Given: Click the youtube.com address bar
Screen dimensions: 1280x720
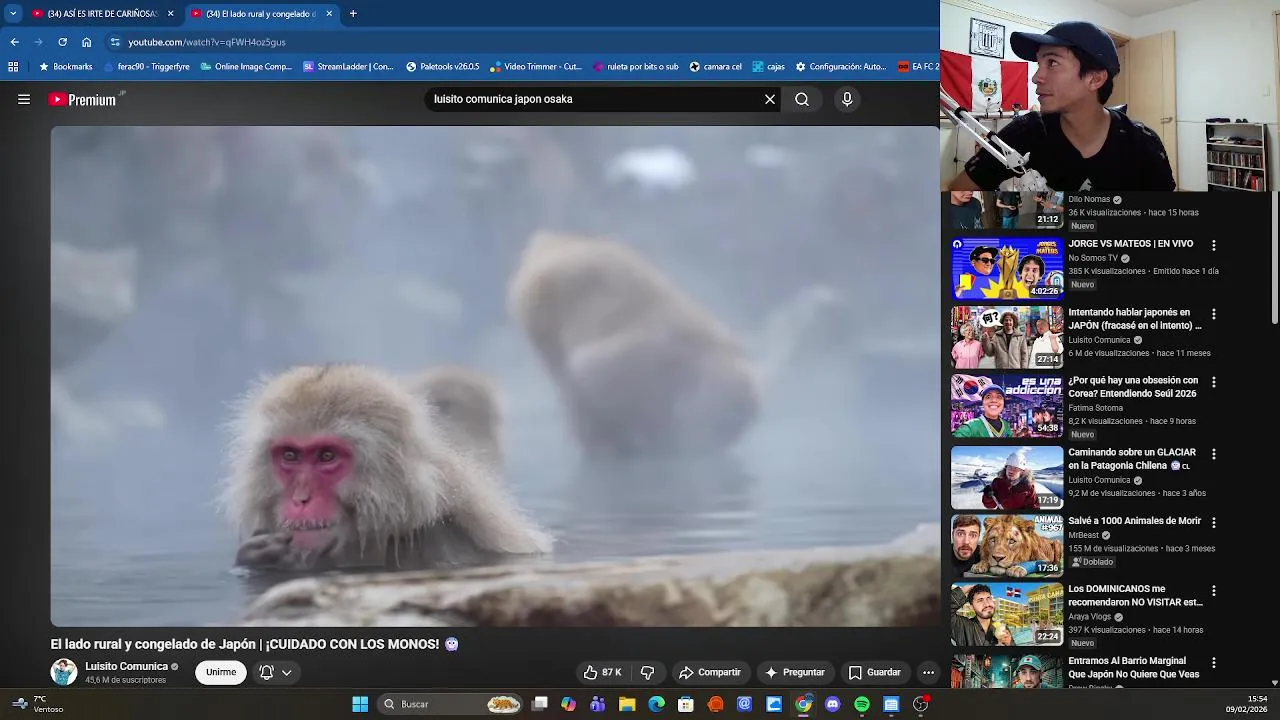Looking at the screenshot, I should point(520,42).
